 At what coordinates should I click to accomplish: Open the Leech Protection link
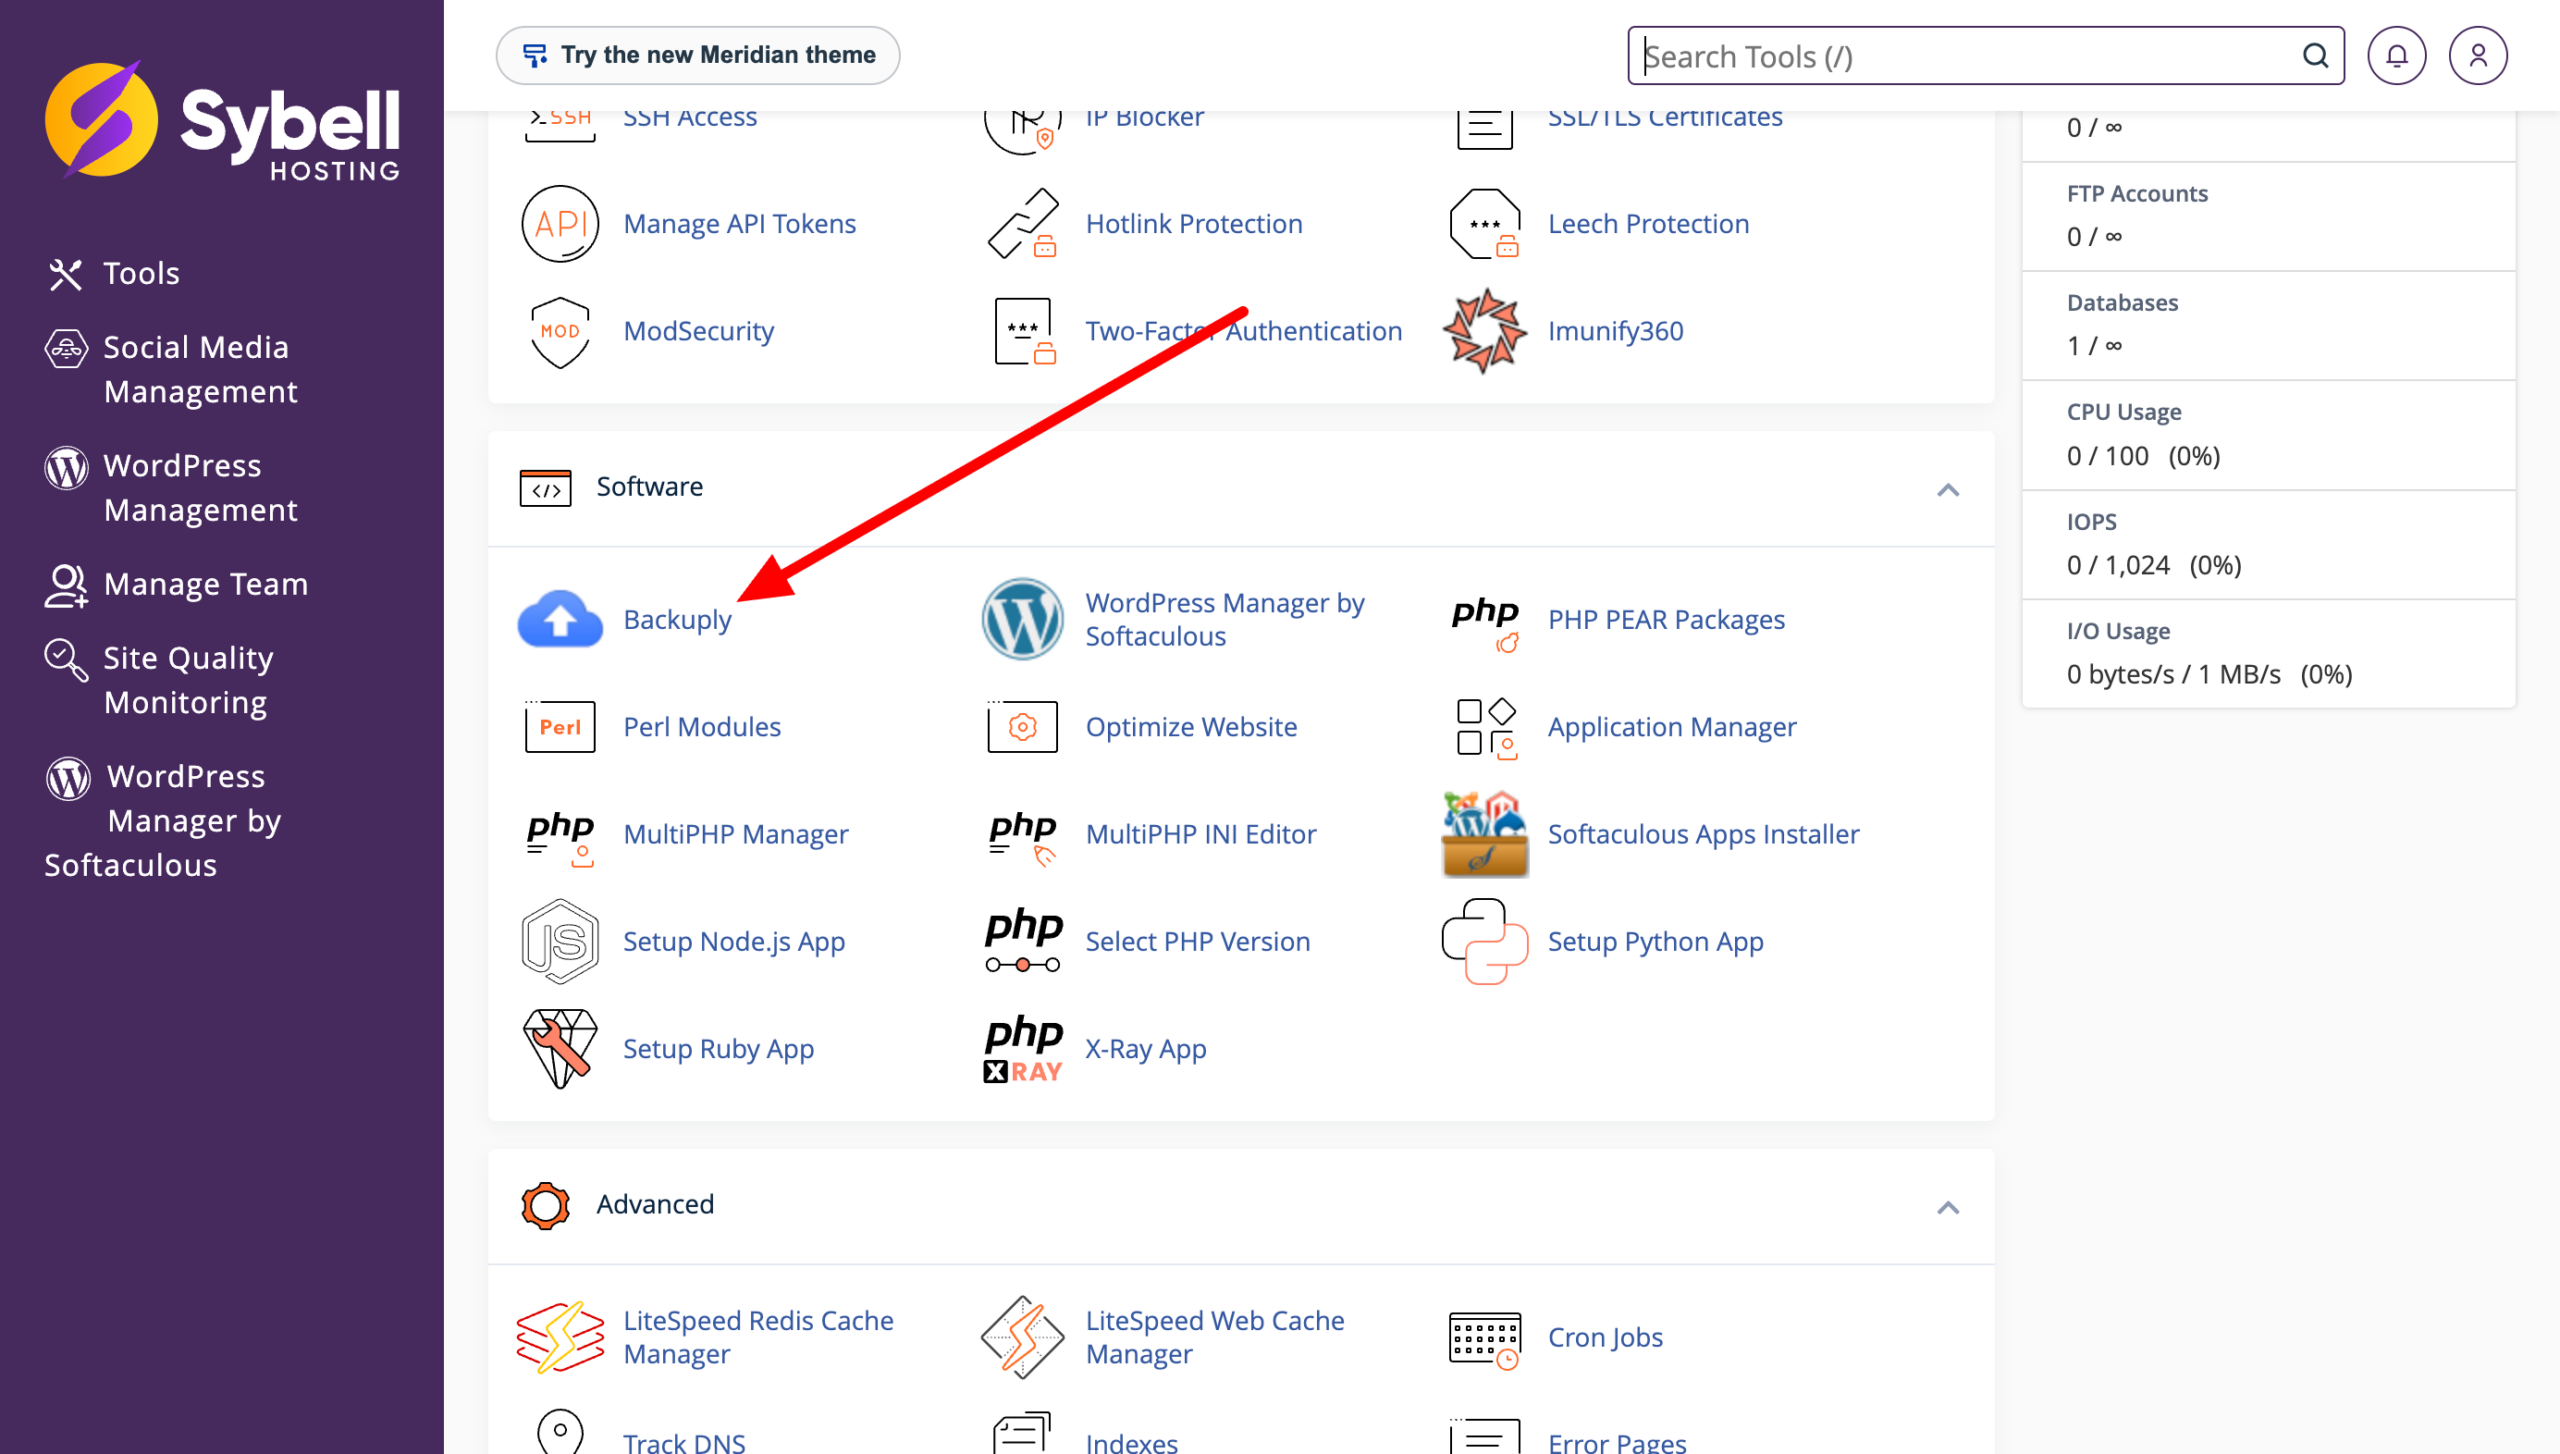(x=1648, y=224)
